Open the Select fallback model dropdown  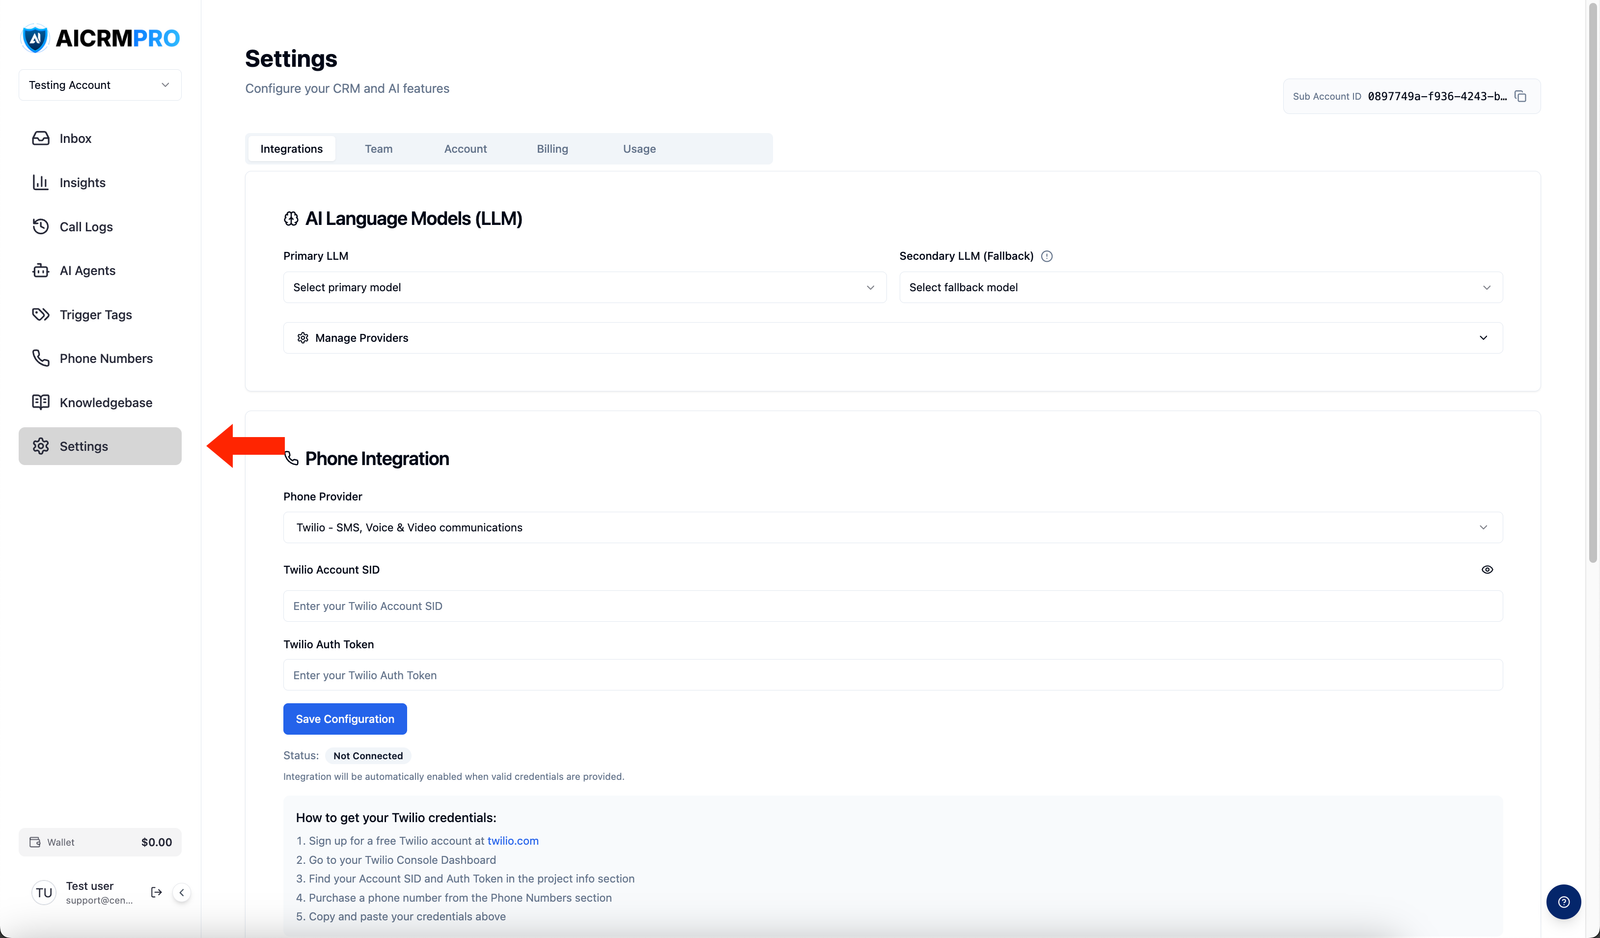pos(1200,287)
